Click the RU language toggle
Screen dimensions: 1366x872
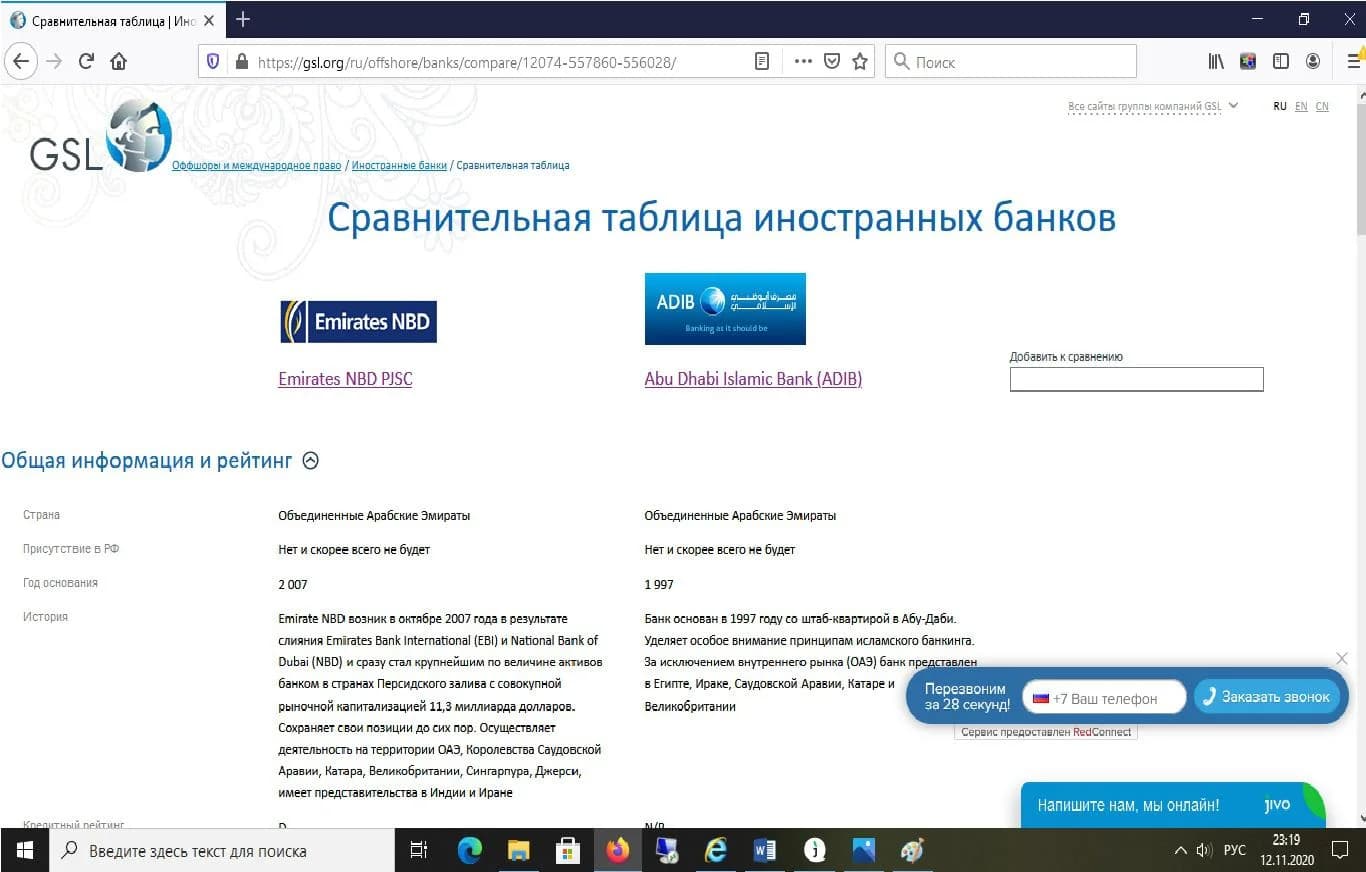[1279, 106]
